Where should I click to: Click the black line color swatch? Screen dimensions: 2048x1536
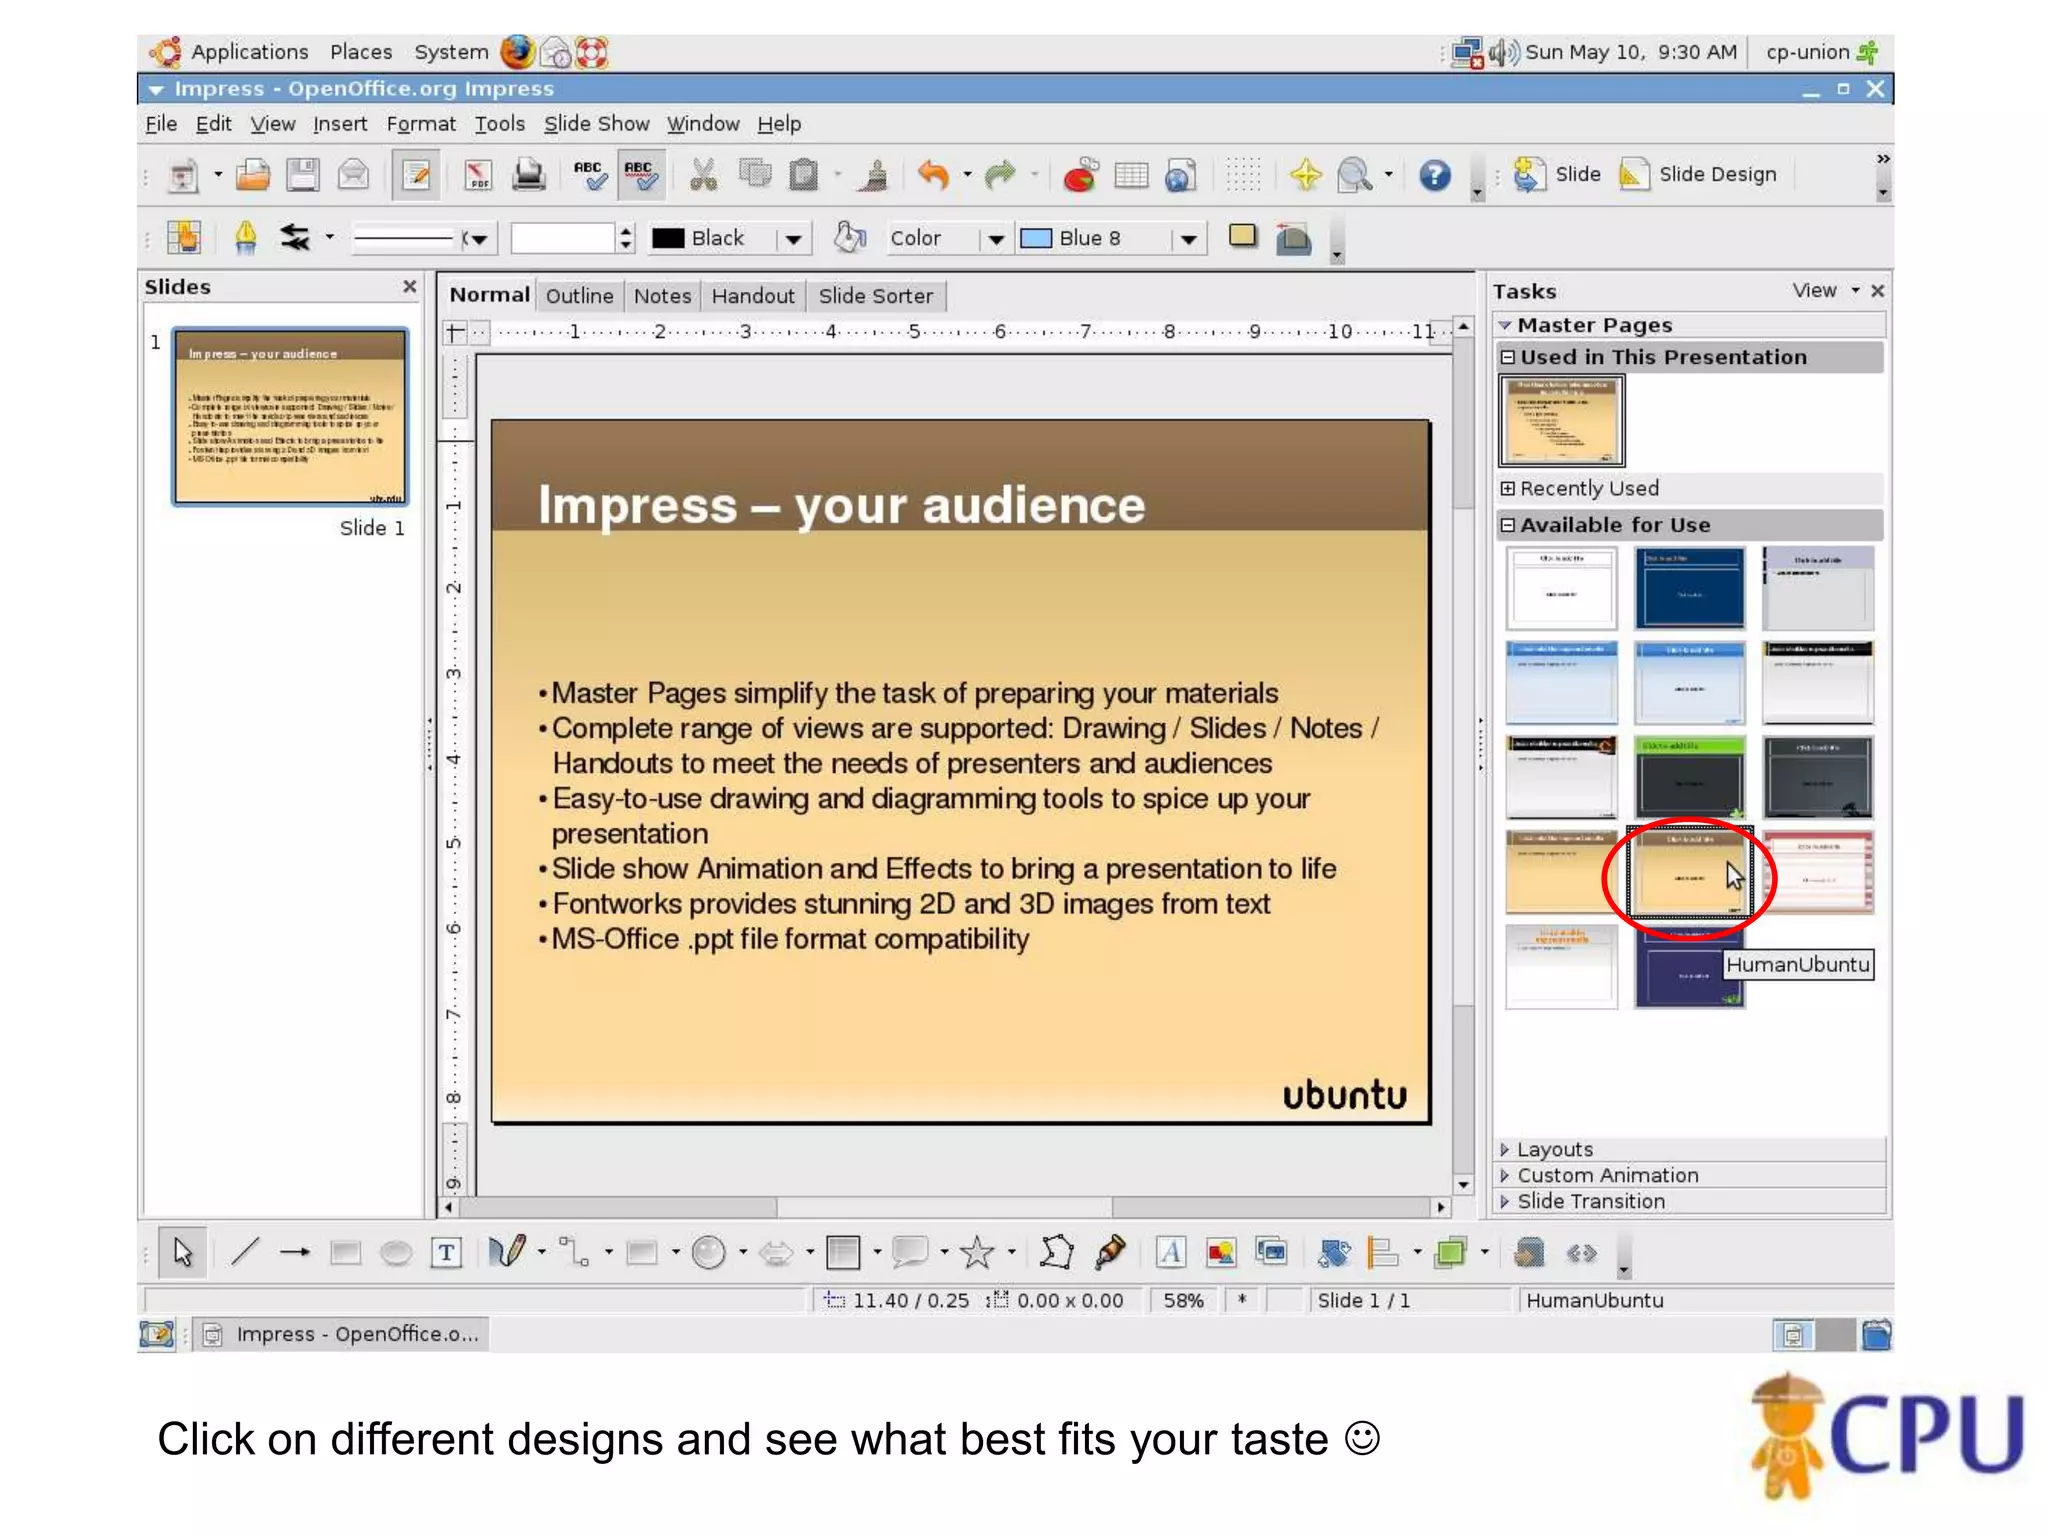tap(668, 238)
